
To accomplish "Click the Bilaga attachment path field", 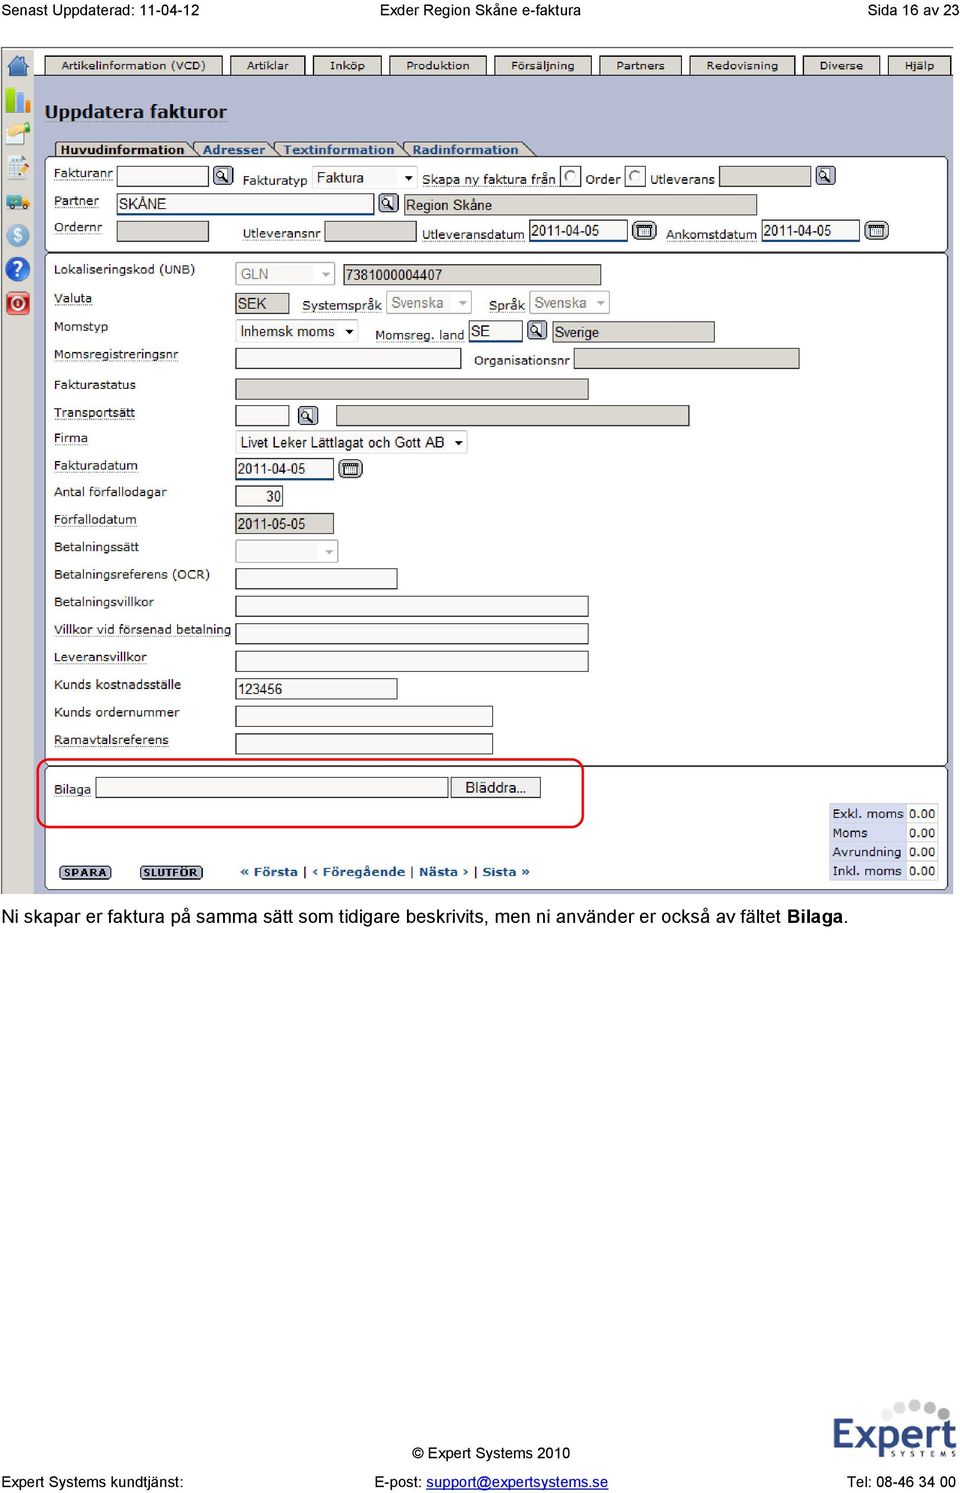I will (x=272, y=788).
